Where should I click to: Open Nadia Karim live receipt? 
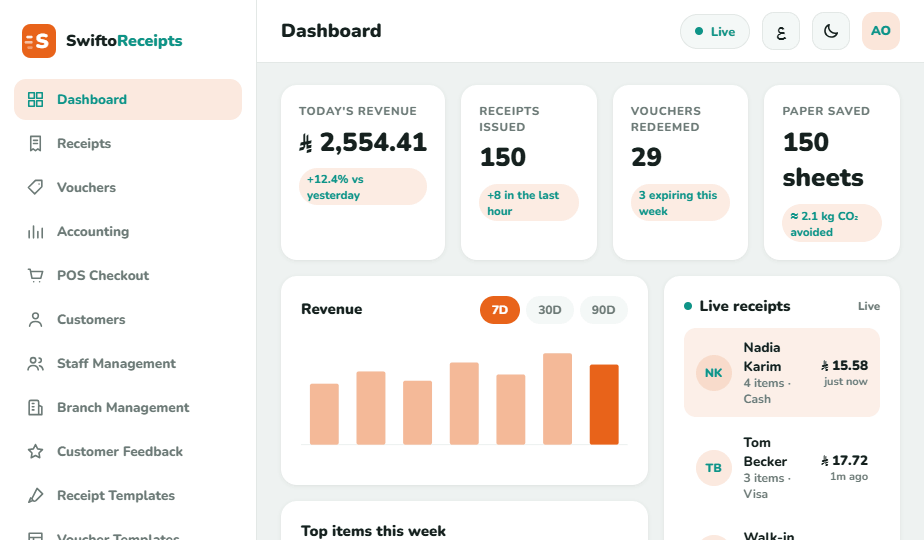[782, 373]
